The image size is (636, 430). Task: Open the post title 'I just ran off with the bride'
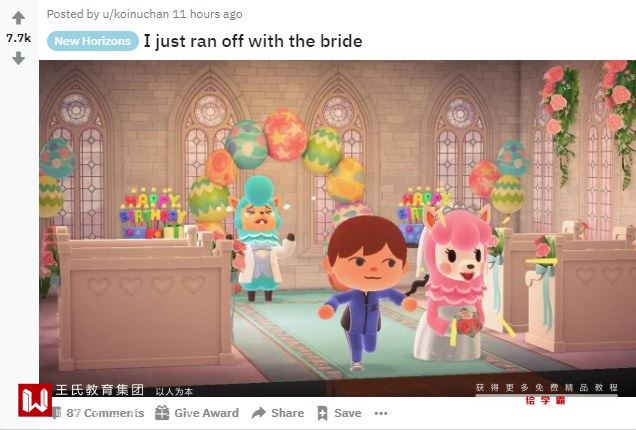click(253, 41)
